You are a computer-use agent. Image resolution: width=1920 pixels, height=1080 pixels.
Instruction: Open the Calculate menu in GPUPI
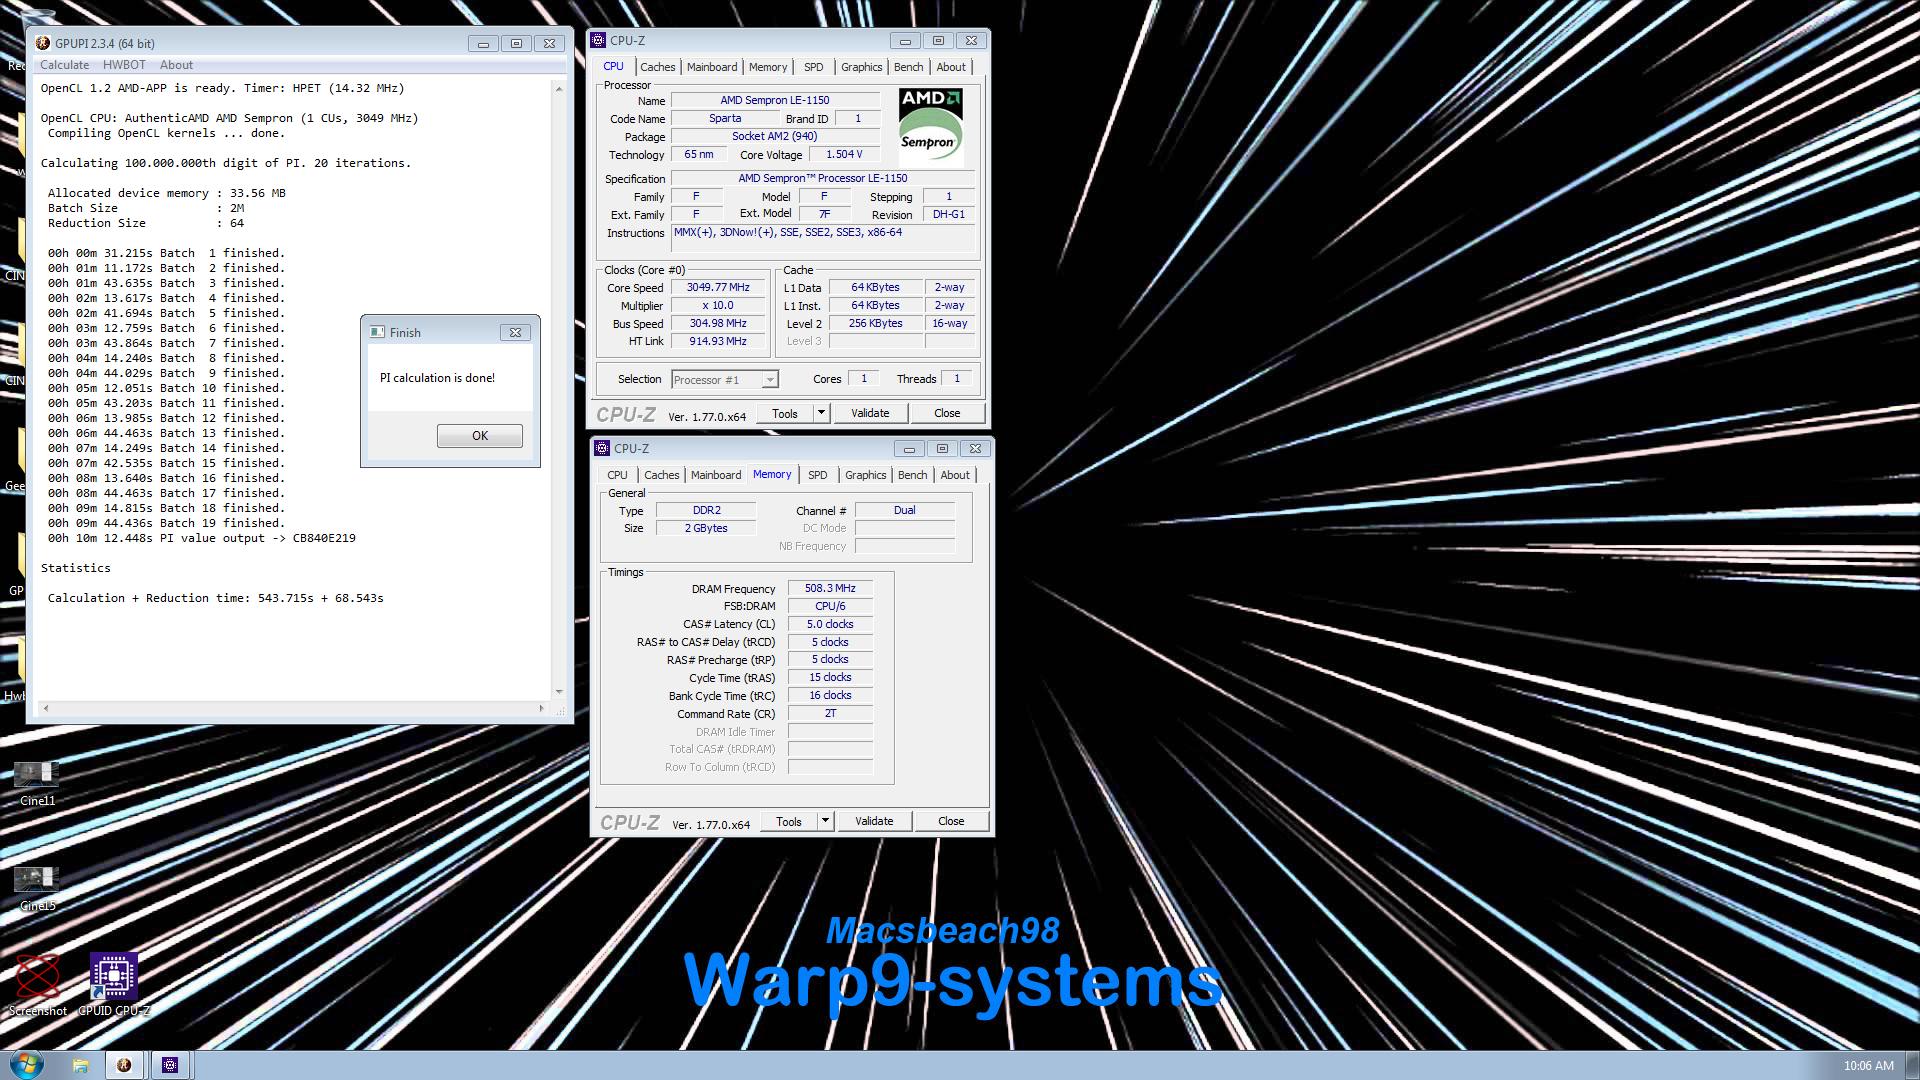pos(64,65)
